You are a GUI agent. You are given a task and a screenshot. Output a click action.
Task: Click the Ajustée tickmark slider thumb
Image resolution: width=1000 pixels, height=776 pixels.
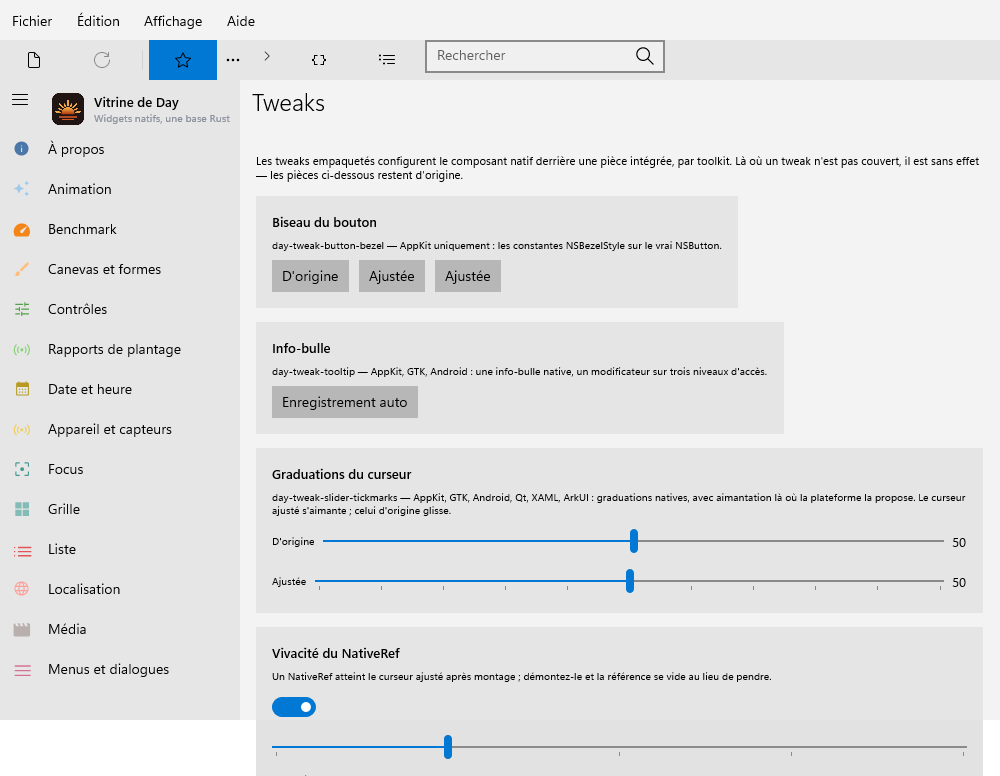click(629, 581)
